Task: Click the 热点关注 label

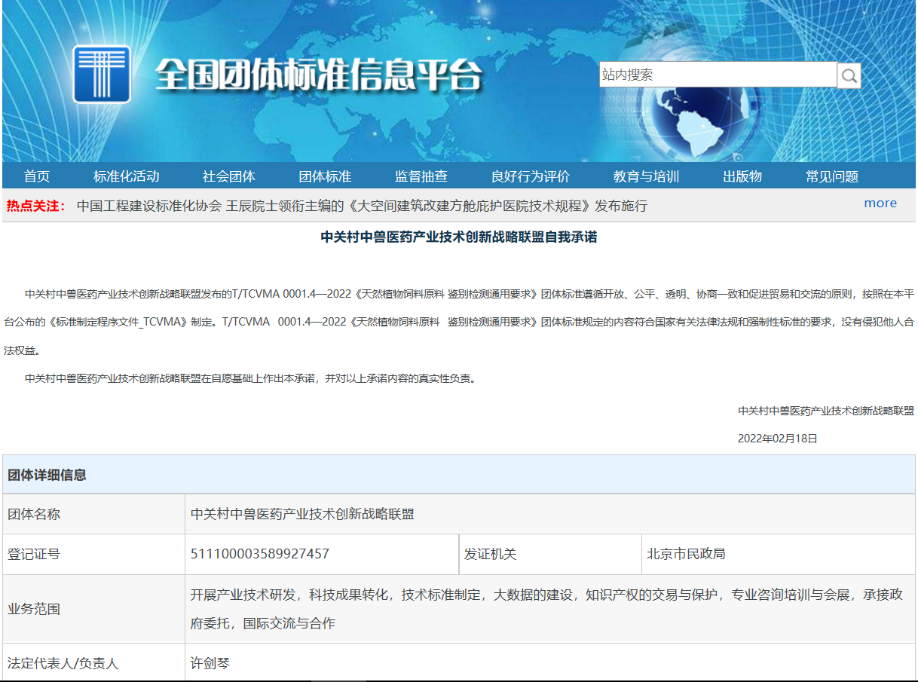Action: click(x=35, y=206)
